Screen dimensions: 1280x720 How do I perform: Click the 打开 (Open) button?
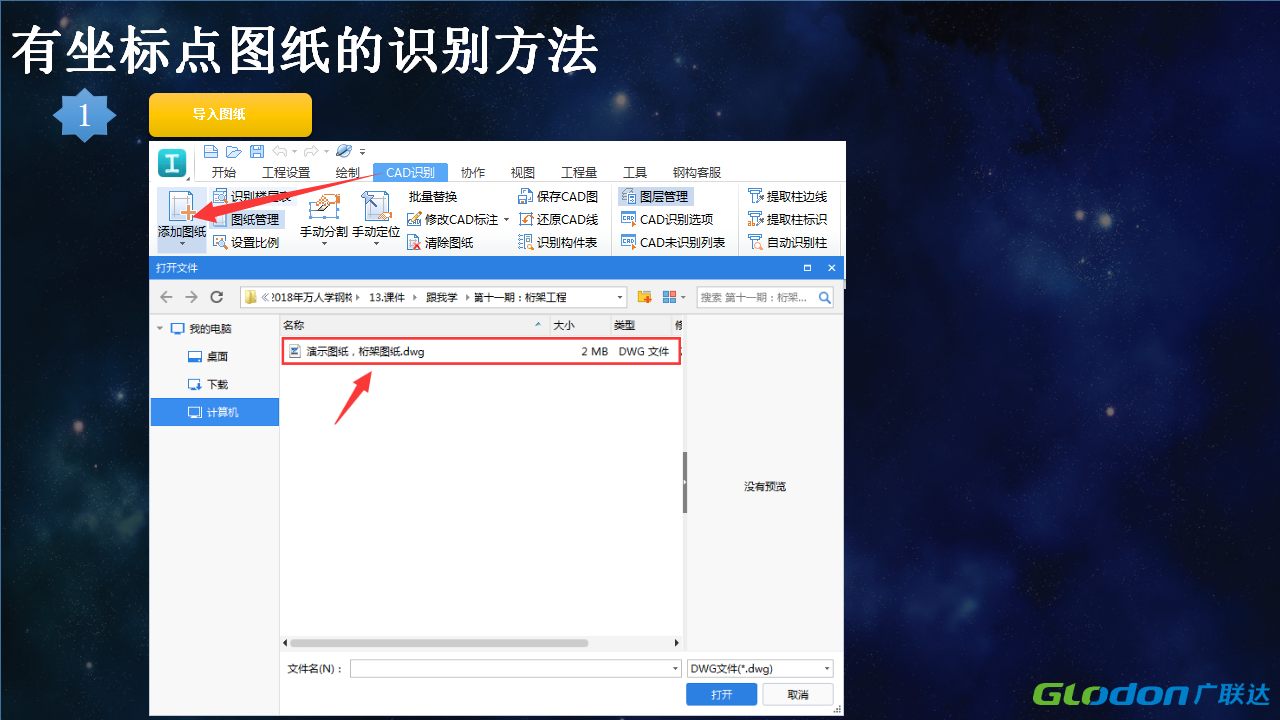[x=721, y=695]
